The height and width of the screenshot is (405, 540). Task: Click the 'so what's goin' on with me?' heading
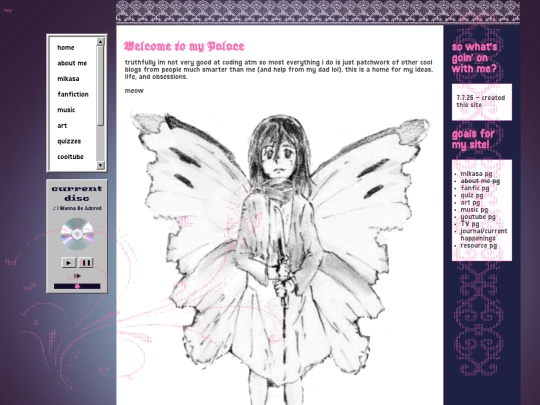[475, 58]
